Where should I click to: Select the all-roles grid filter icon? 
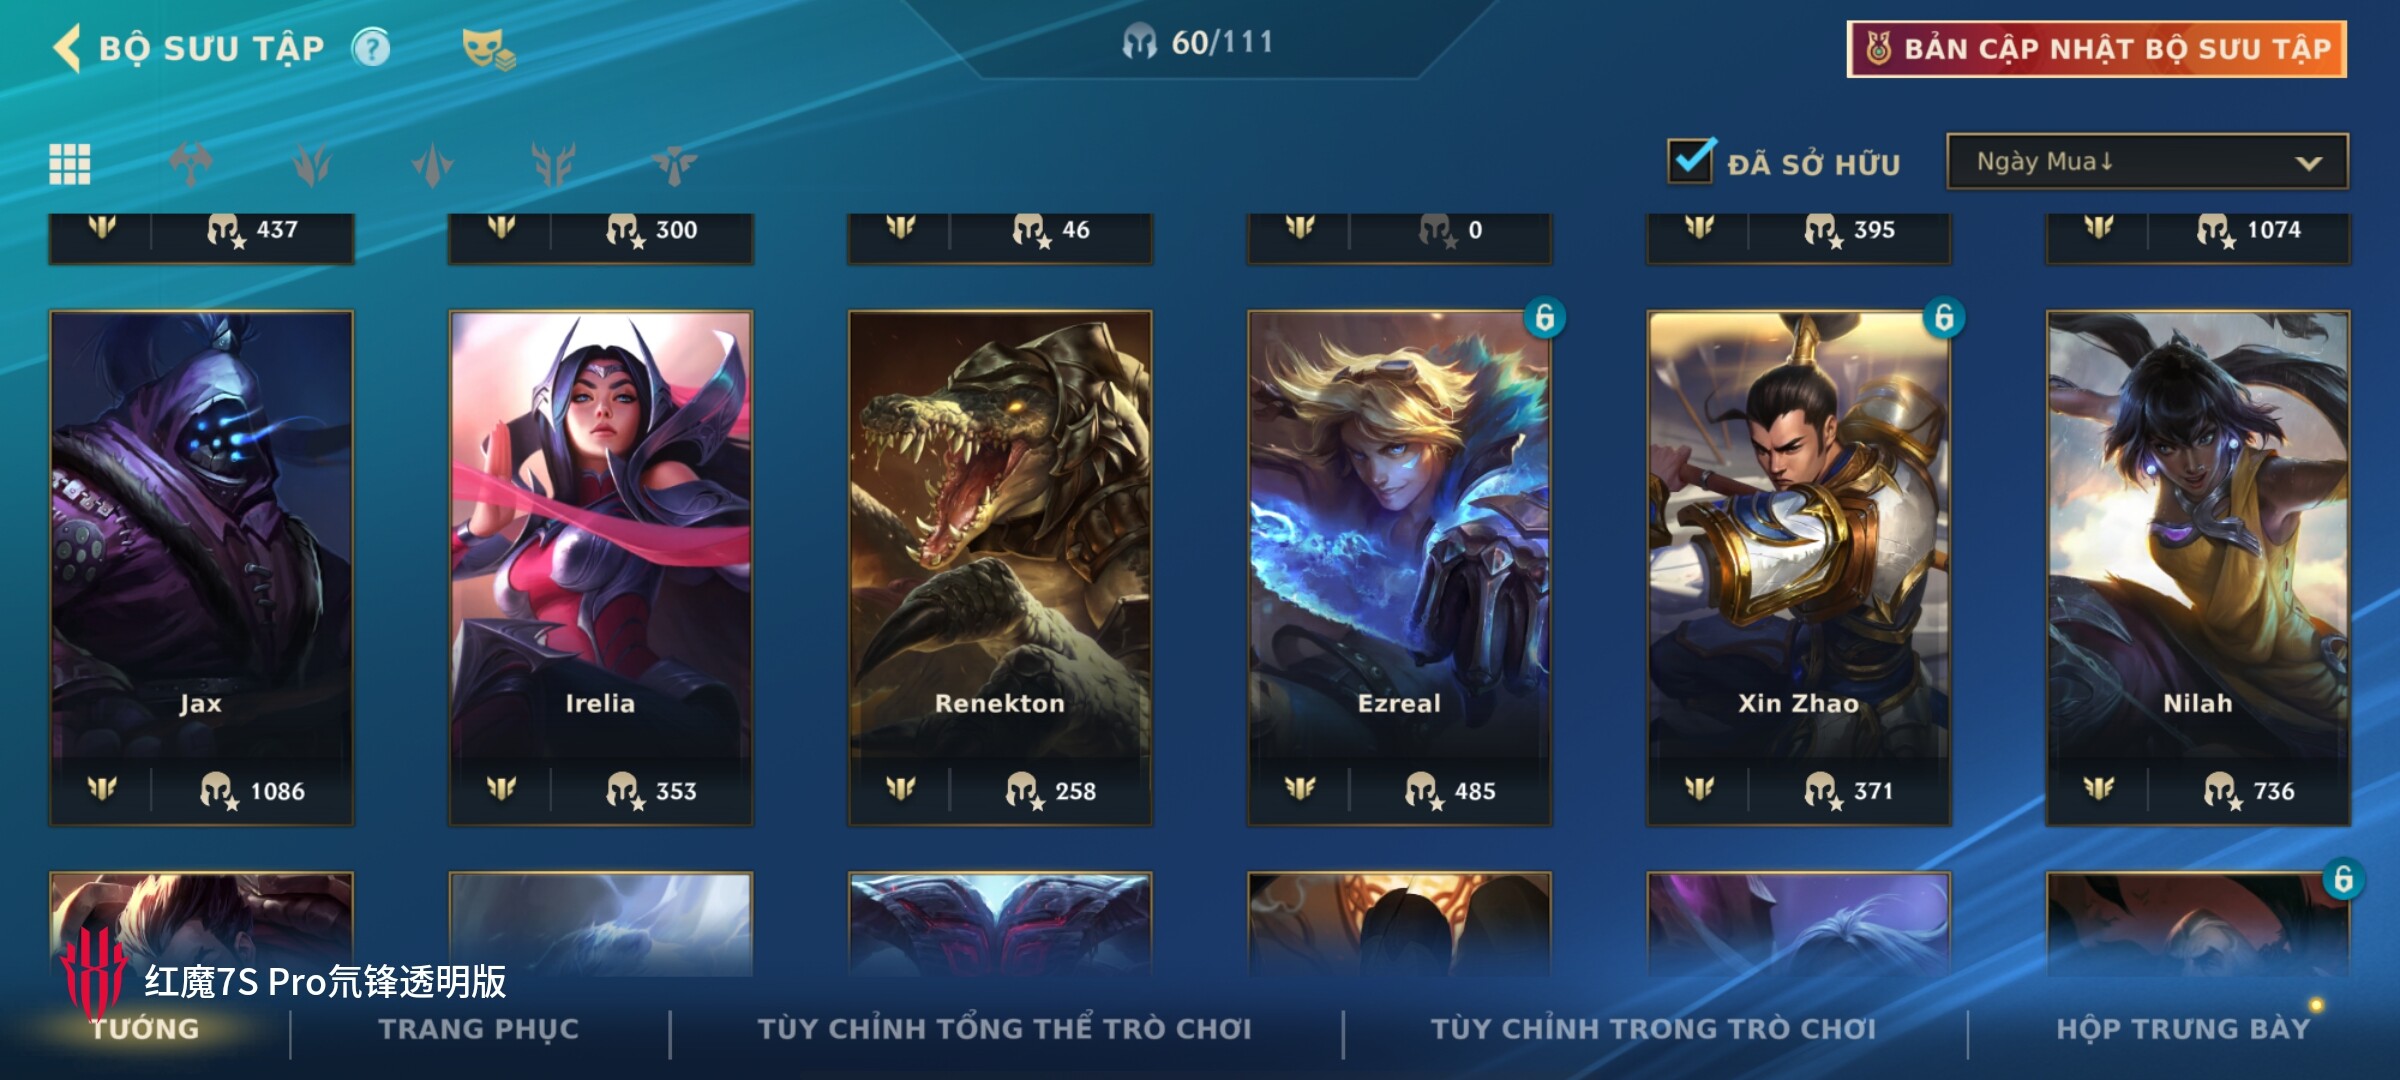pyautogui.click(x=70, y=164)
